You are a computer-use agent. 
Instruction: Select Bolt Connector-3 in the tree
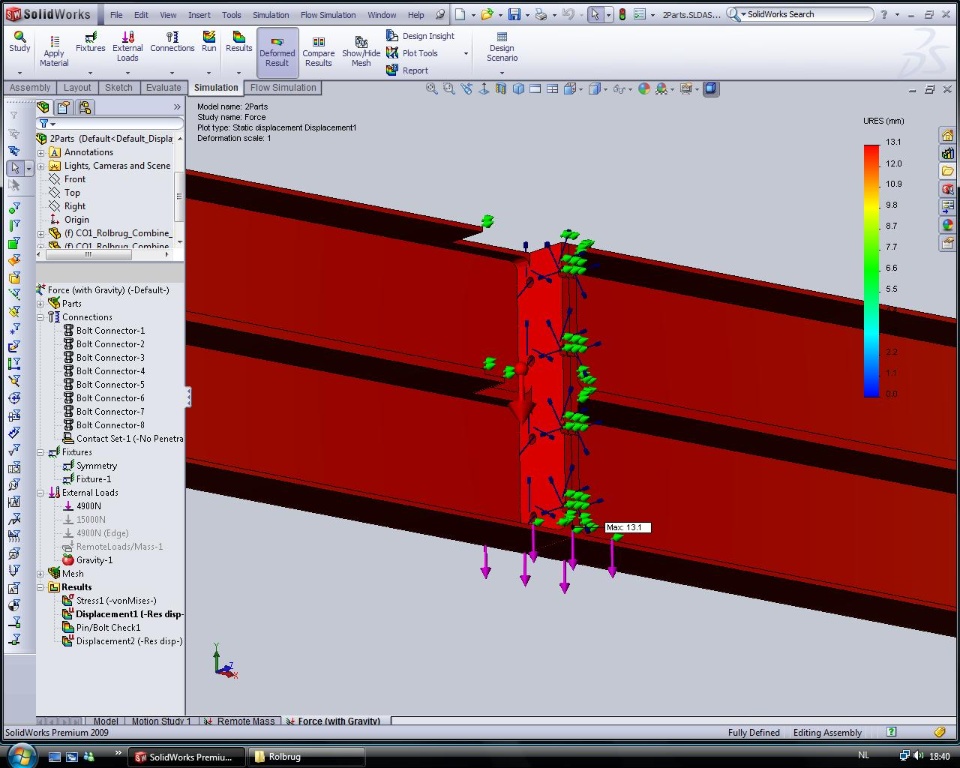coord(110,357)
